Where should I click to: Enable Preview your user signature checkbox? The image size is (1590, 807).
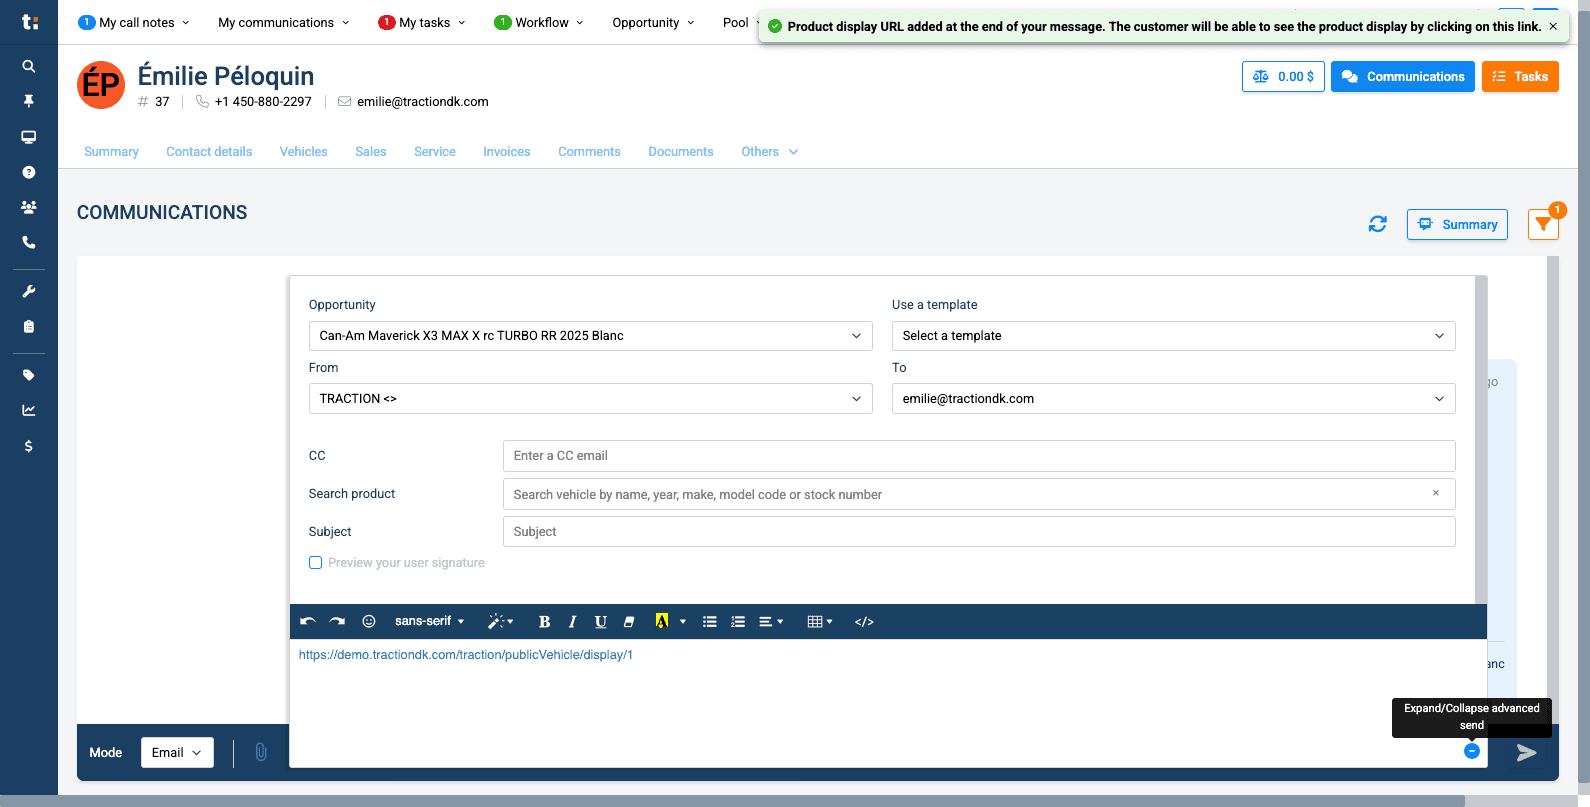[316, 563]
